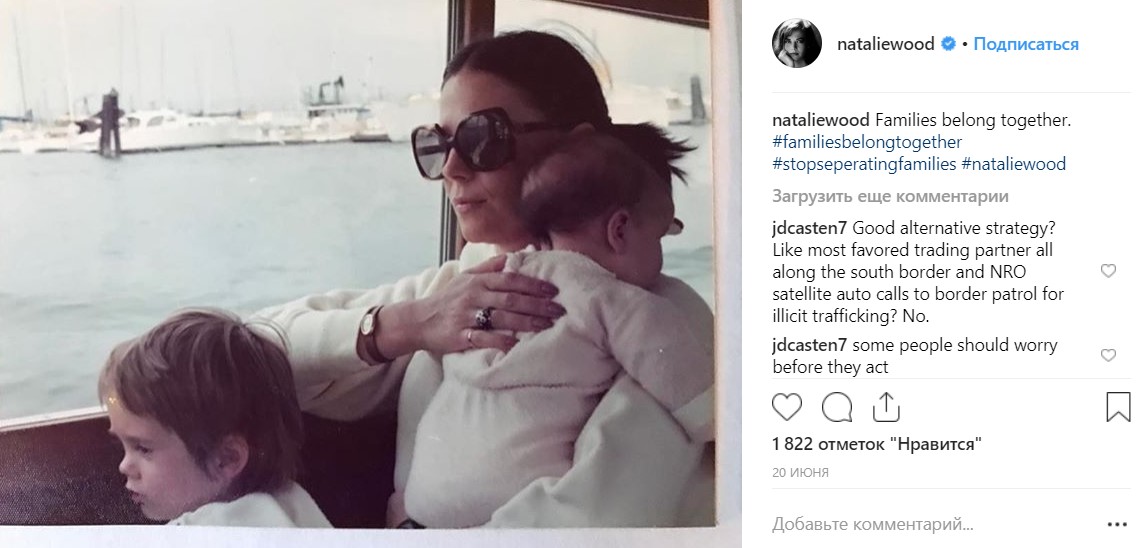Viewport: 1145px width, 548px height.
Task: Open #familiesbelongtogether hashtag
Action: click(x=867, y=142)
